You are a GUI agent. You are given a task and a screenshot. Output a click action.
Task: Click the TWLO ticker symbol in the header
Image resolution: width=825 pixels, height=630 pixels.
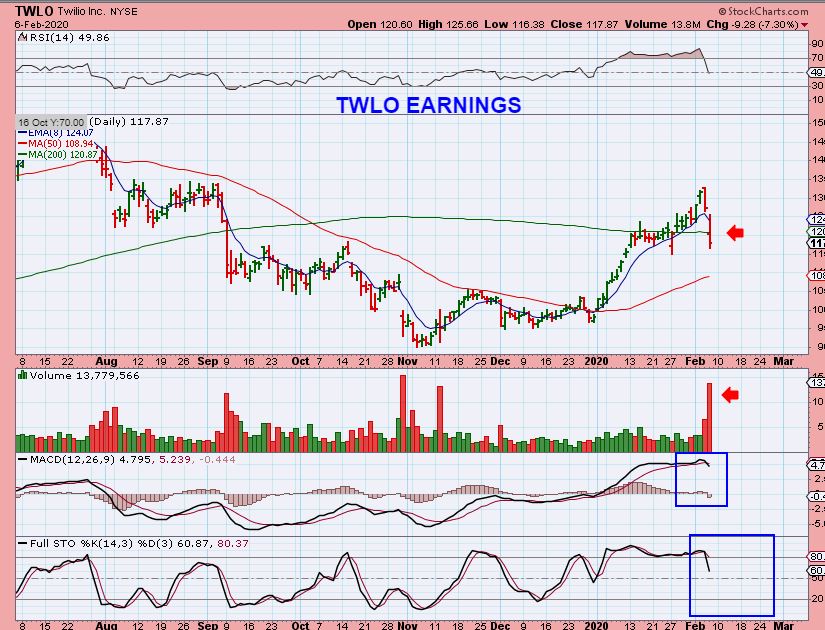[34, 11]
